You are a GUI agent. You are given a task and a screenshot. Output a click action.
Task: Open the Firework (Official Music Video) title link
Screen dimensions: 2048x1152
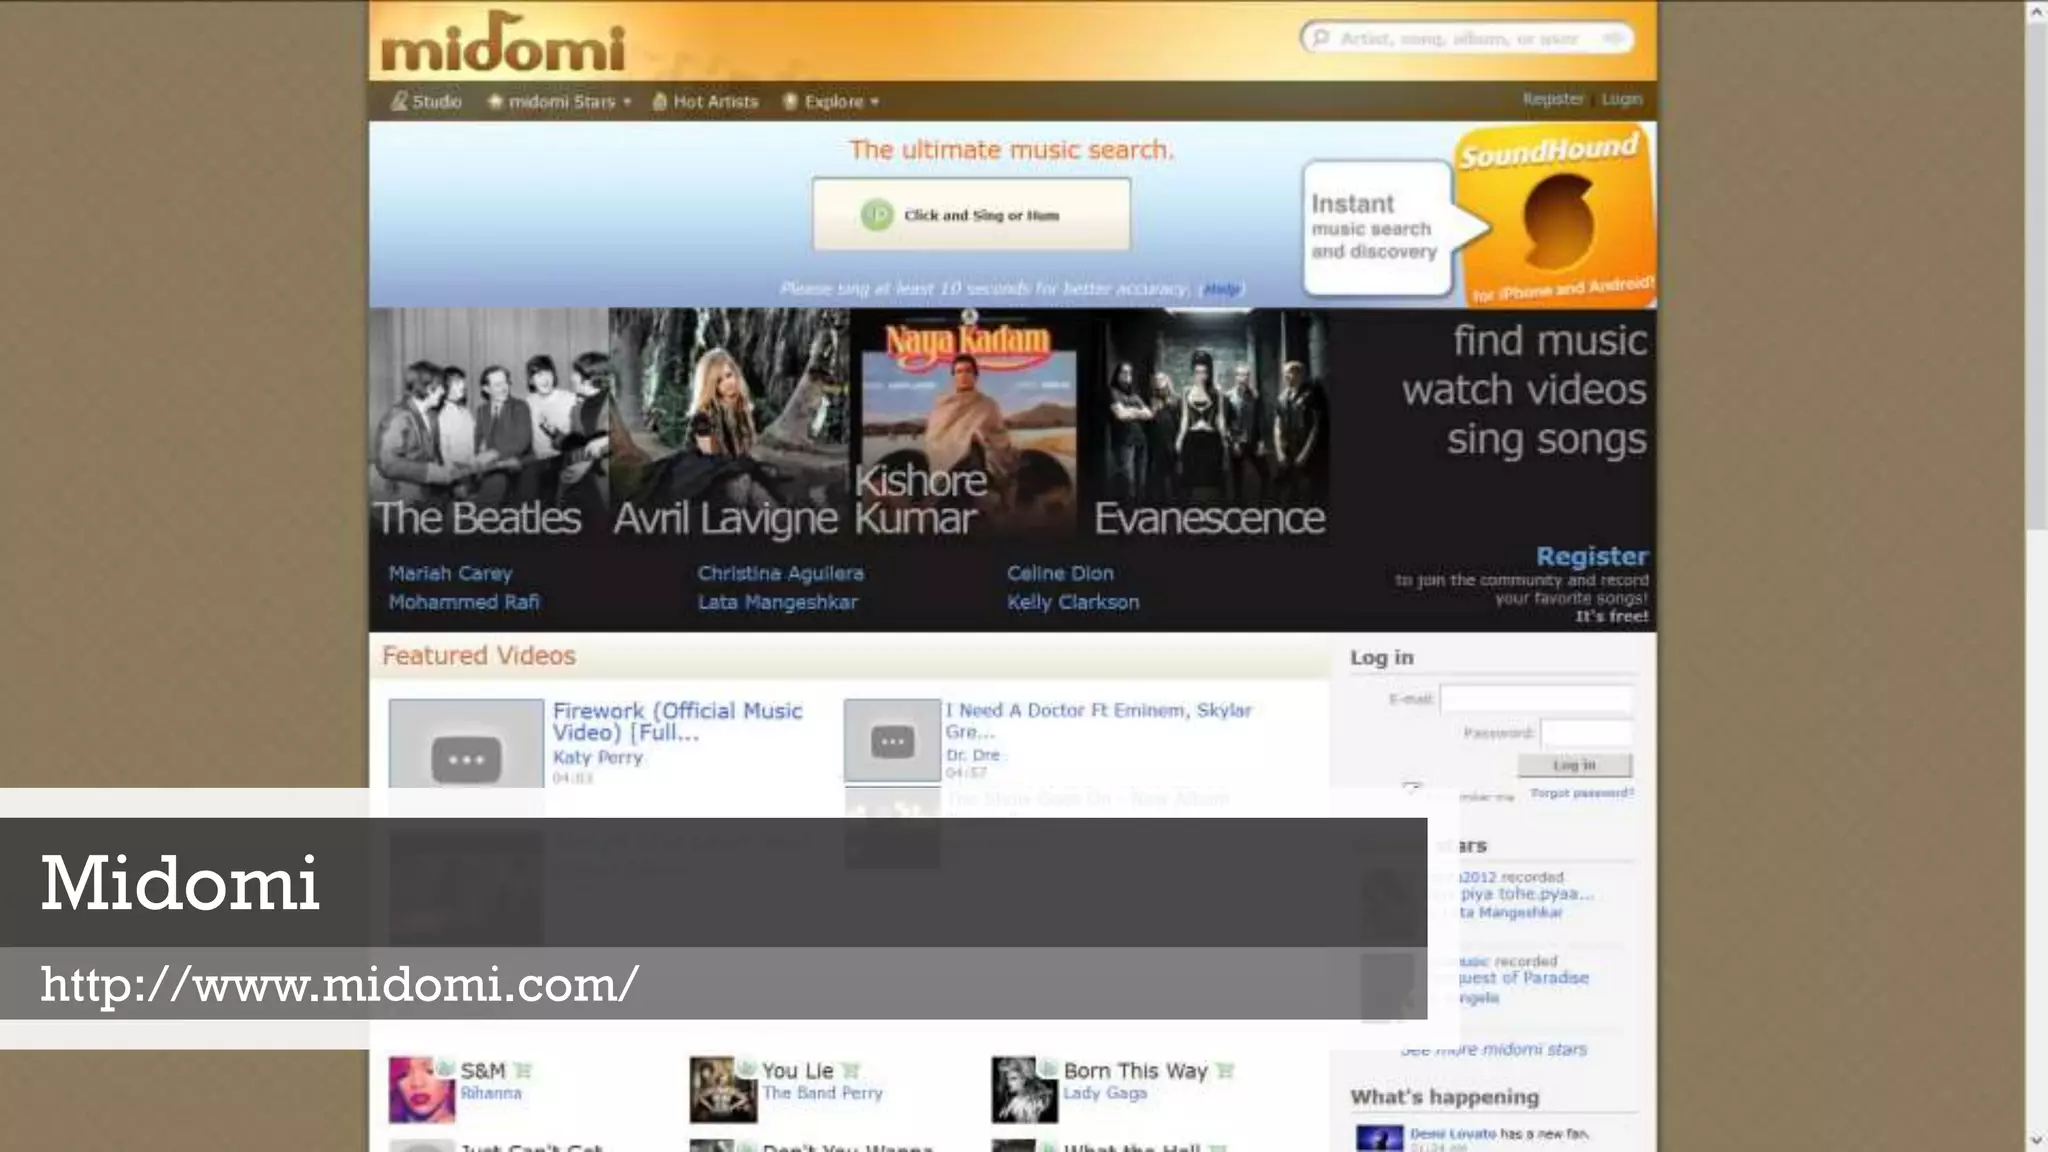677,721
